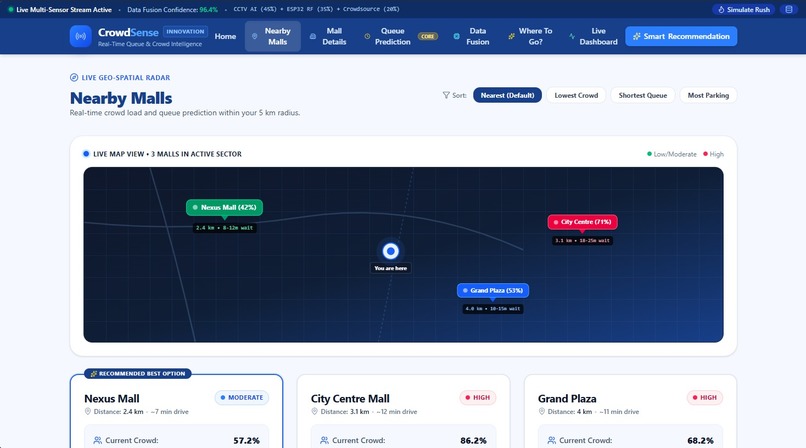Click the Data Fusion chip icon
Screen dimensions: 806x448
point(456,36)
